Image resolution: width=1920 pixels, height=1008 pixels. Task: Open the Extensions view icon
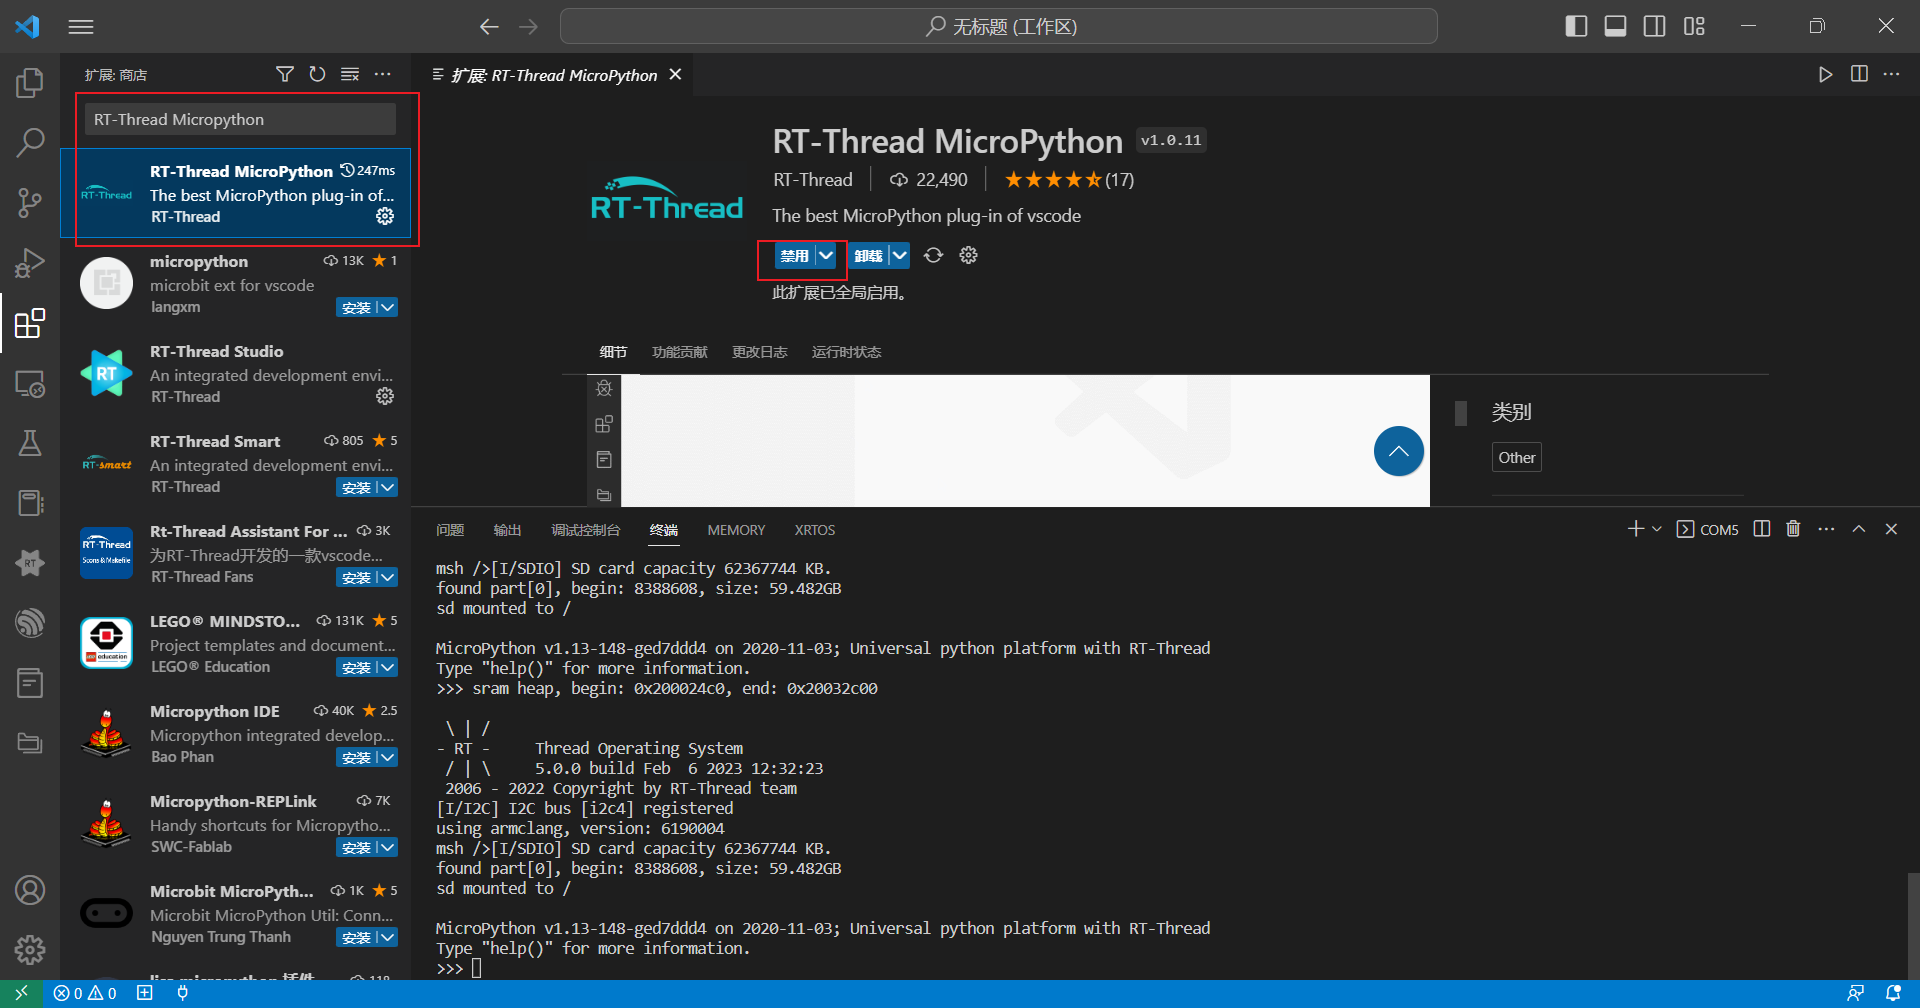tap(30, 323)
